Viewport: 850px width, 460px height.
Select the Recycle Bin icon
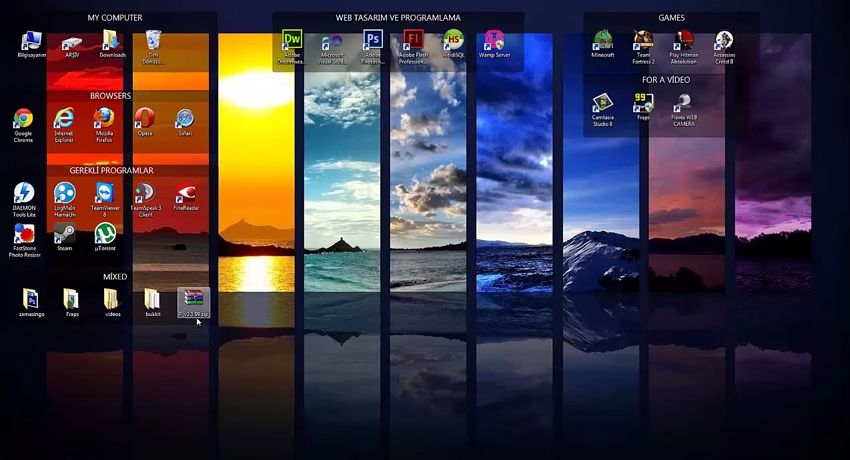click(152, 41)
